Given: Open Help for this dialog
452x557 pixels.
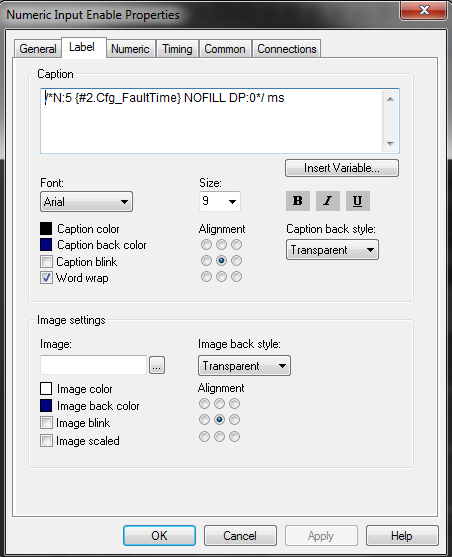Looking at the screenshot, I should coord(402,535).
